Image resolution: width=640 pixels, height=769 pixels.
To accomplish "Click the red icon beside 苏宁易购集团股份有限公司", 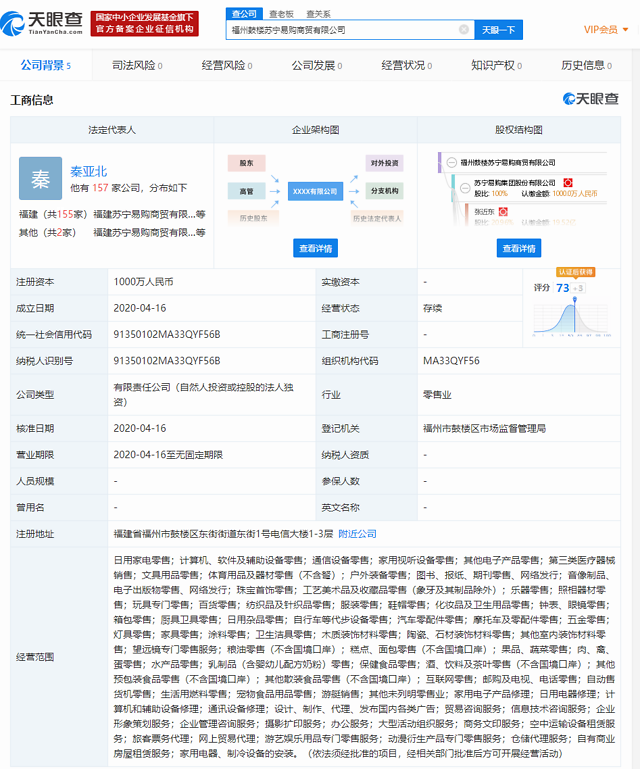I will pos(568,182).
